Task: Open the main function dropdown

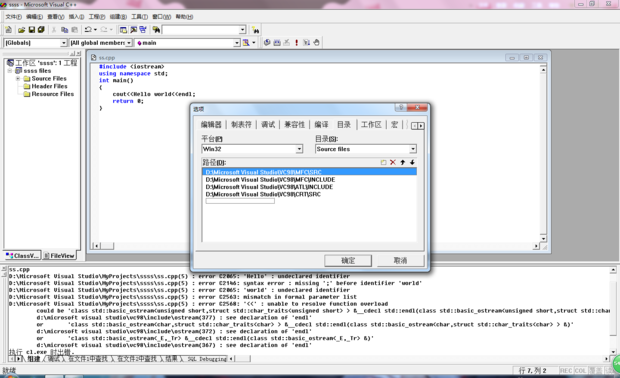Action: [236, 43]
